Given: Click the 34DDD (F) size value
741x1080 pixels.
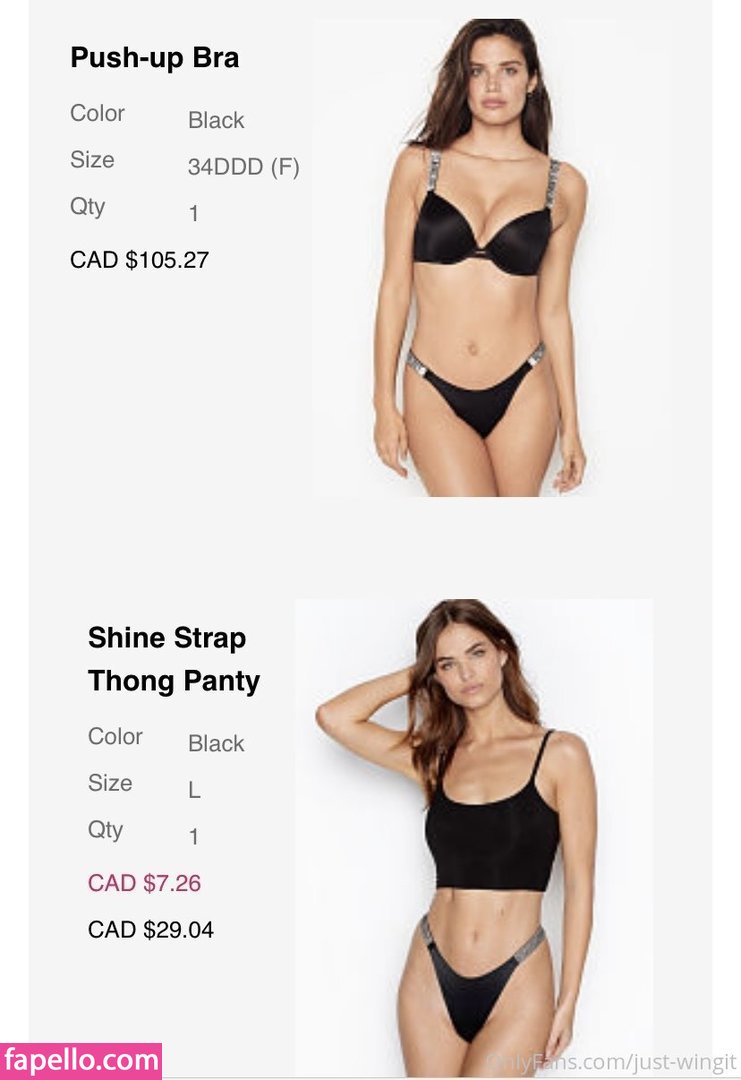Looking at the screenshot, I should [244, 167].
